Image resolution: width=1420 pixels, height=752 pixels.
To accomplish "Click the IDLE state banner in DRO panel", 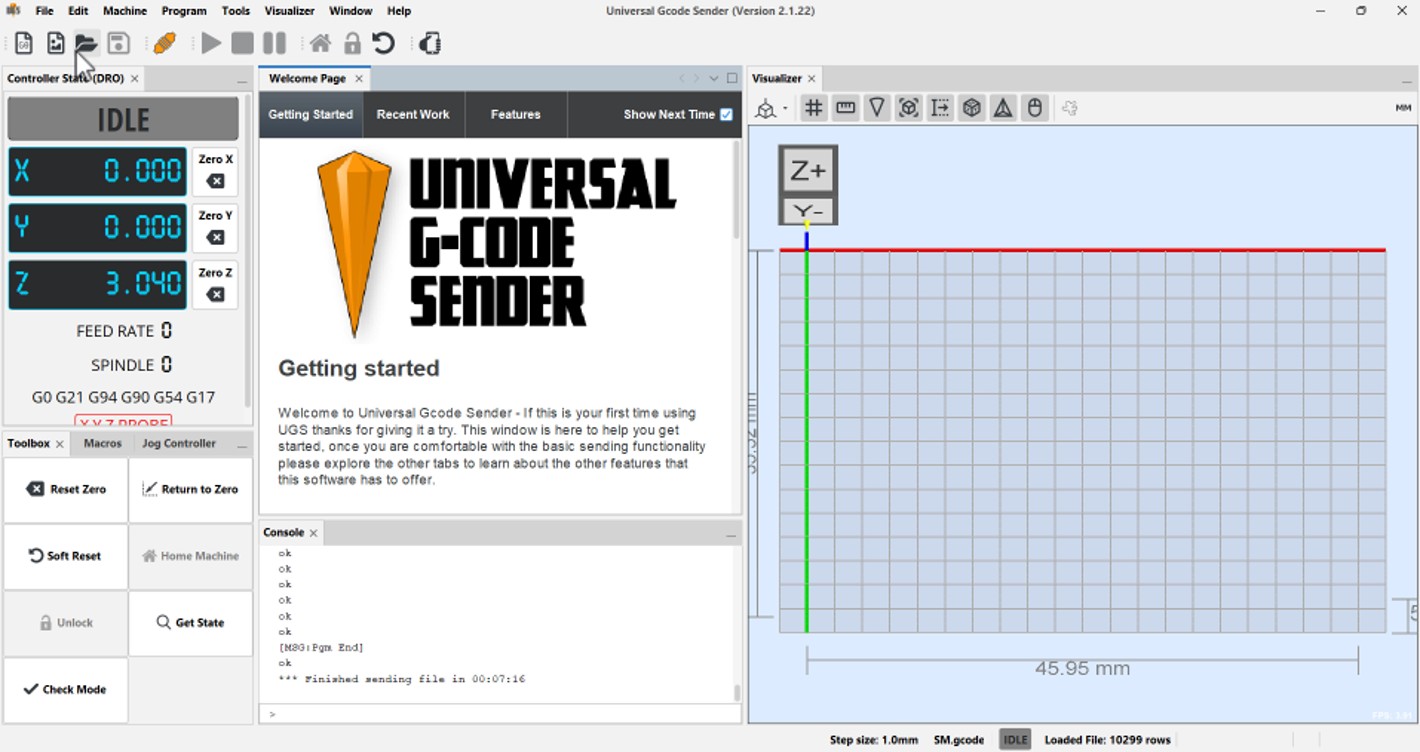I will [123, 119].
